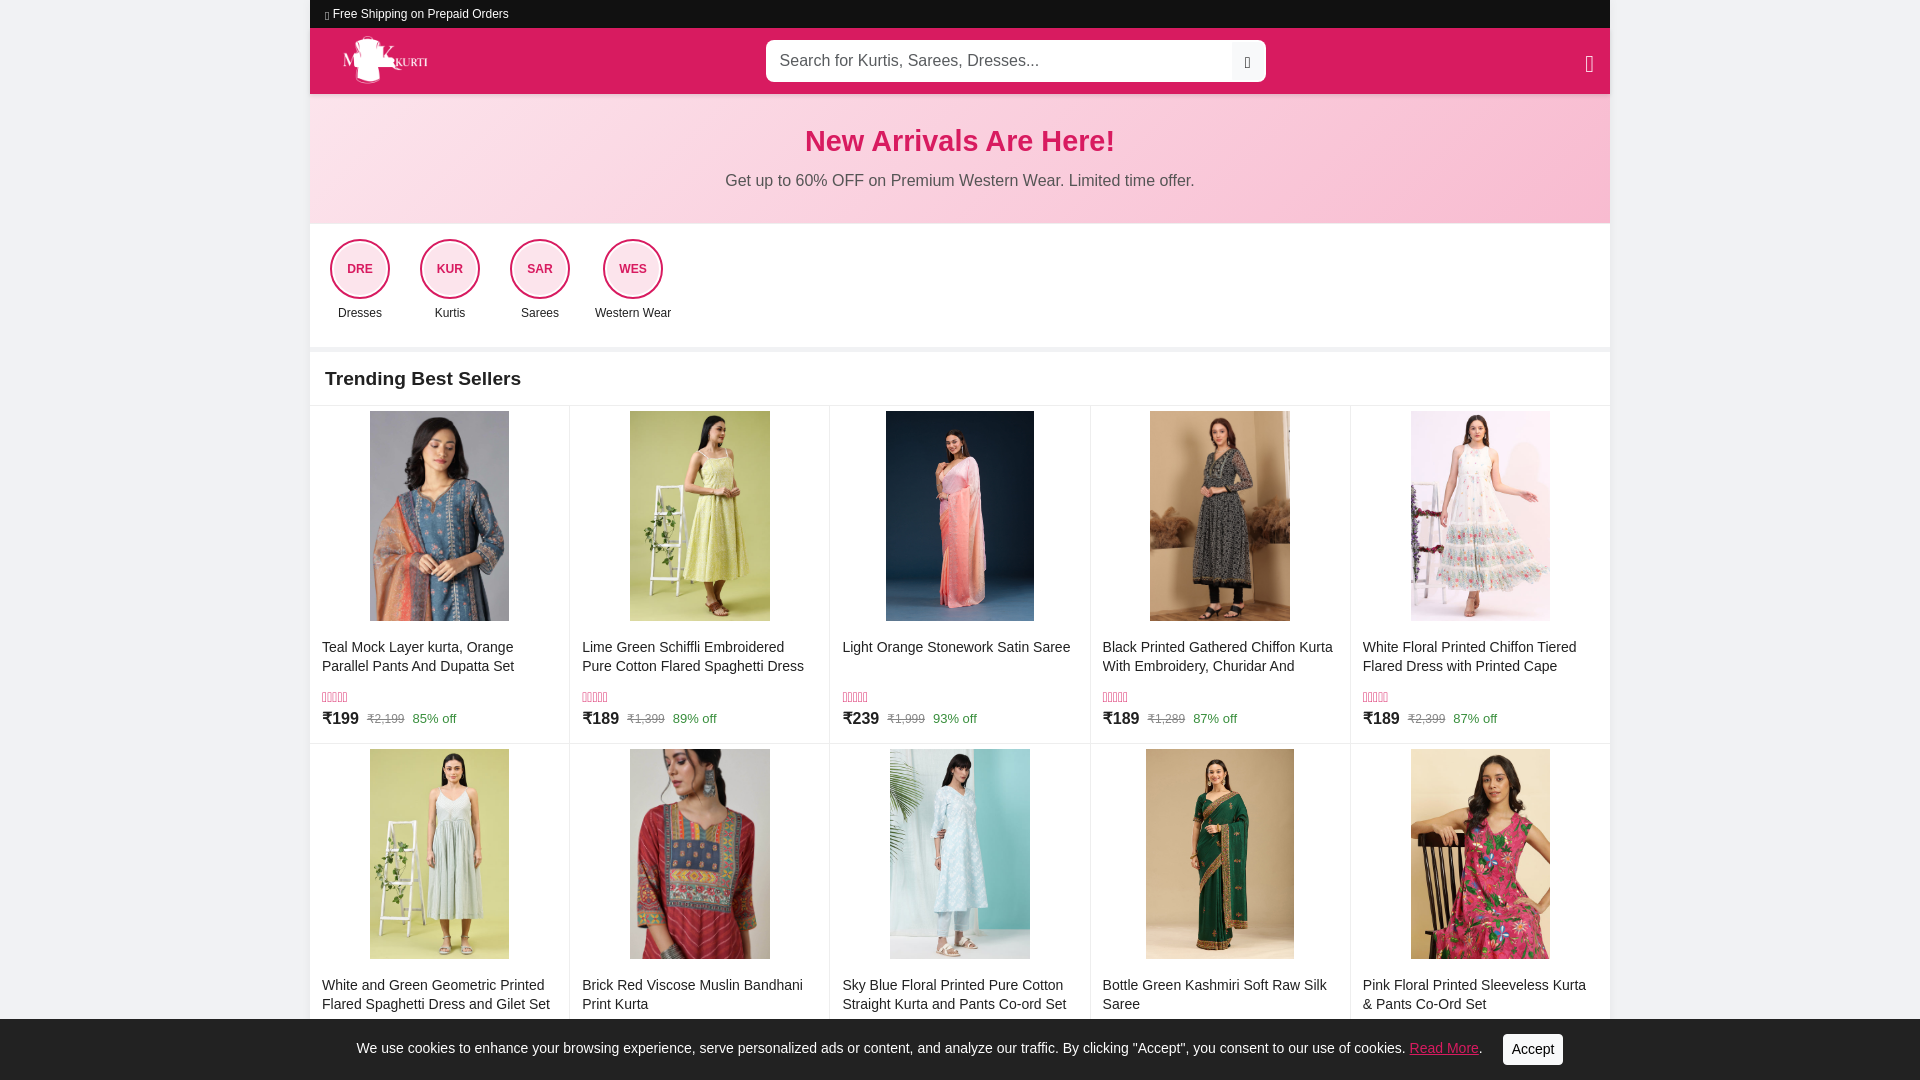Click the ₹199 price of Teal kurta
Viewport: 1920px width, 1080px height.
point(340,718)
